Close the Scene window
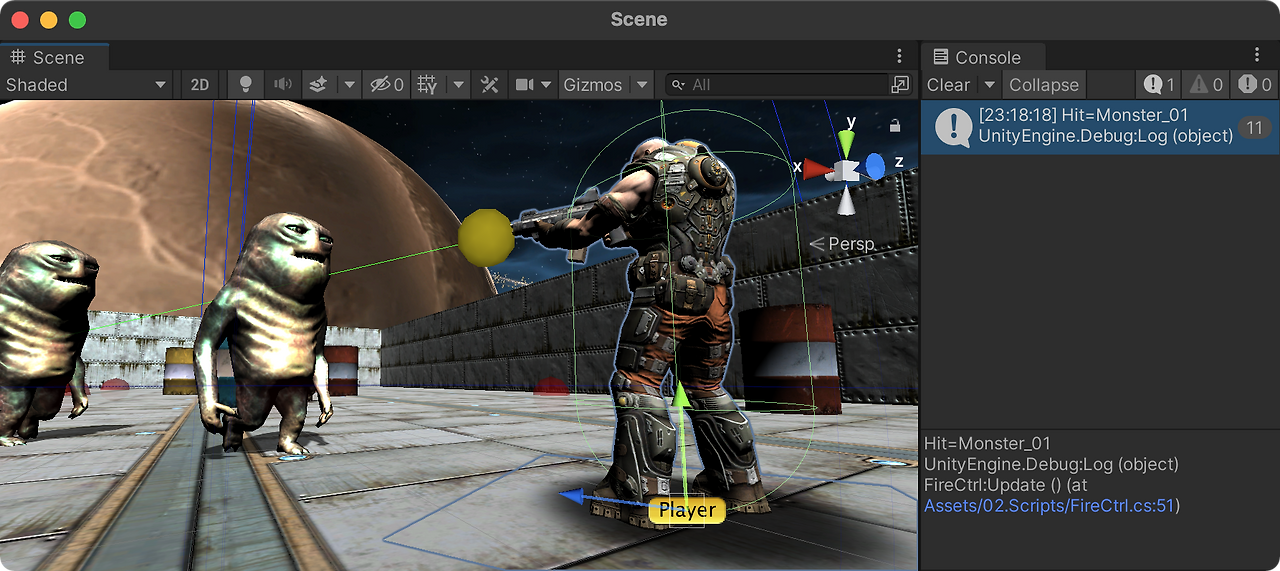The width and height of the screenshot is (1280, 571). pyautogui.click(x=19, y=20)
